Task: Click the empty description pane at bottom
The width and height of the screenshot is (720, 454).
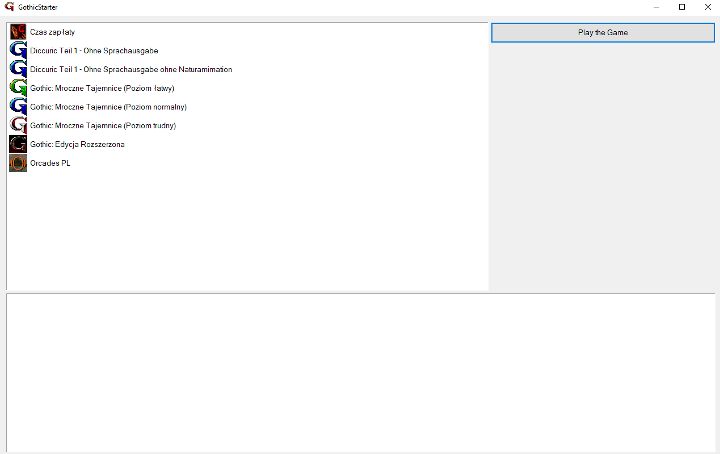Action: click(x=360, y=372)
